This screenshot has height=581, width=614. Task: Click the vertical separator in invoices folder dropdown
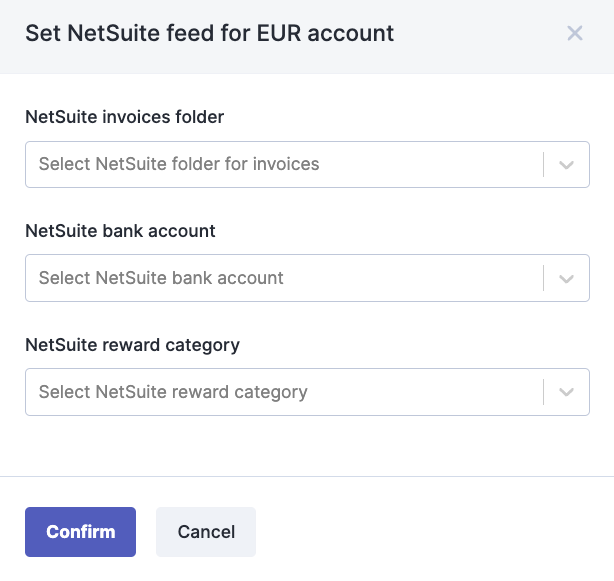click(x=544, y=164)
